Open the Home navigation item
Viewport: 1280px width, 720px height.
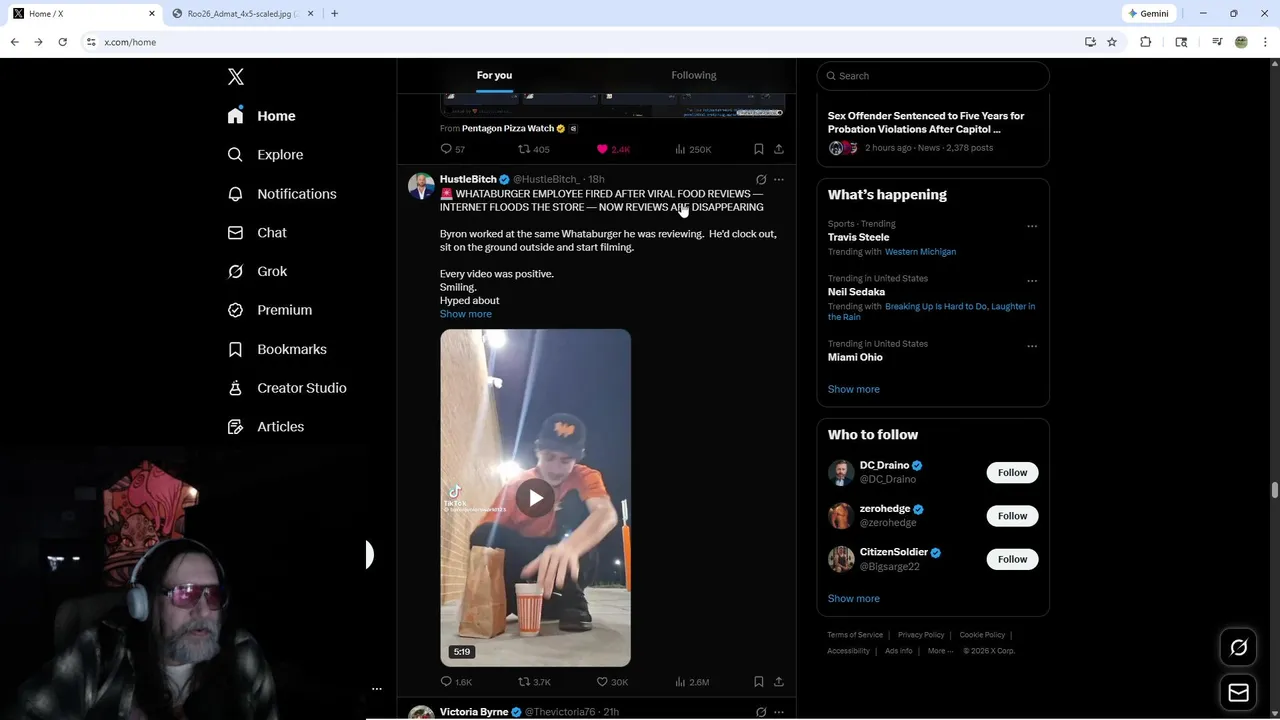261,116
